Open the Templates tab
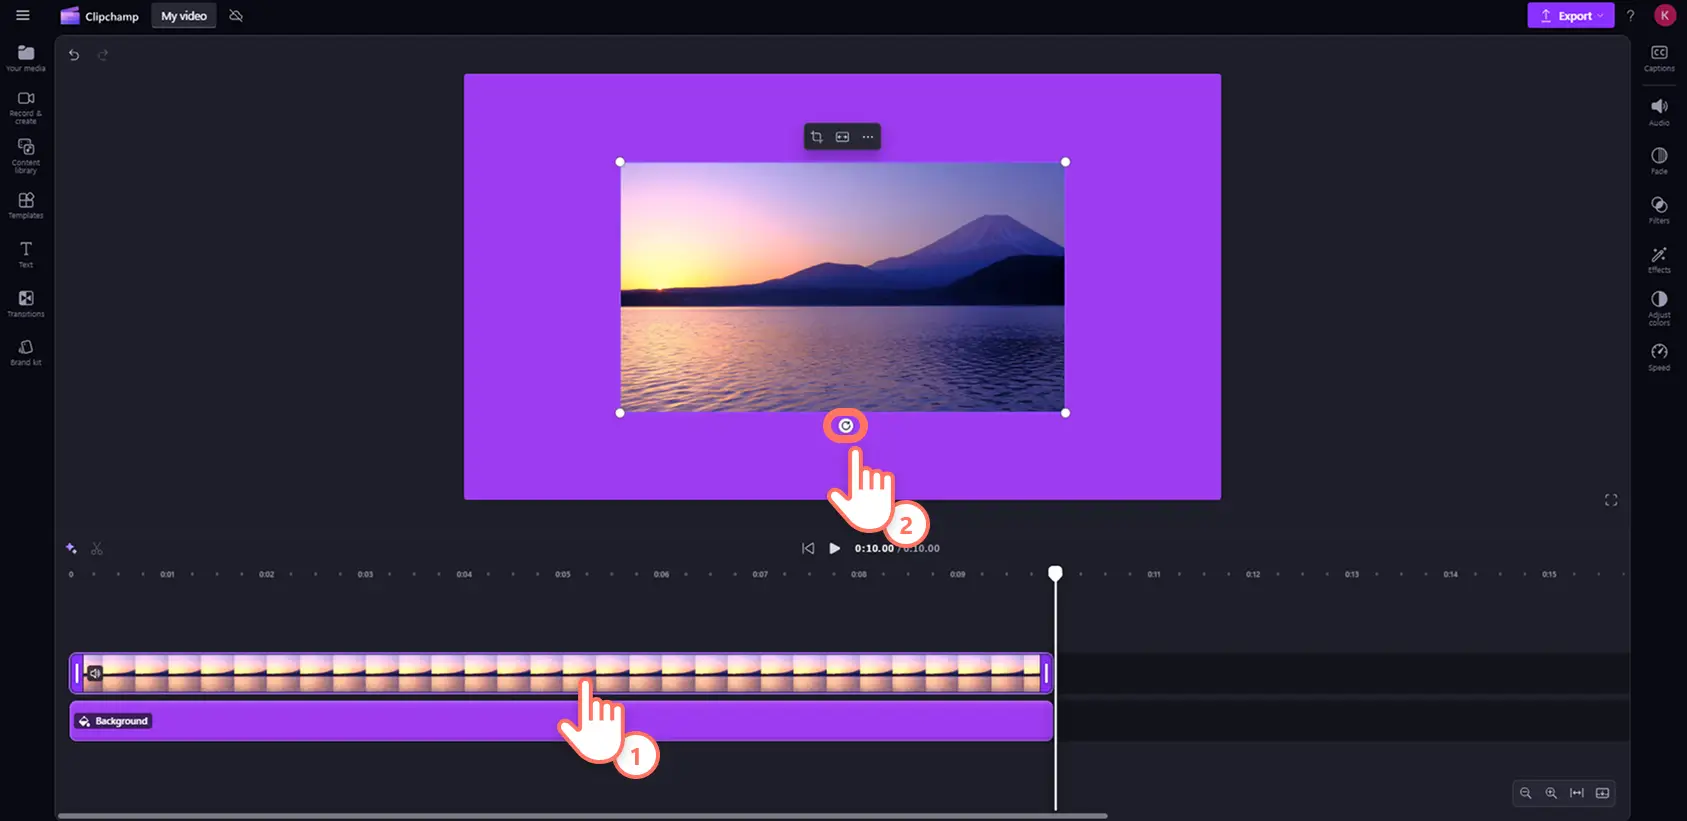 (26, 205)
